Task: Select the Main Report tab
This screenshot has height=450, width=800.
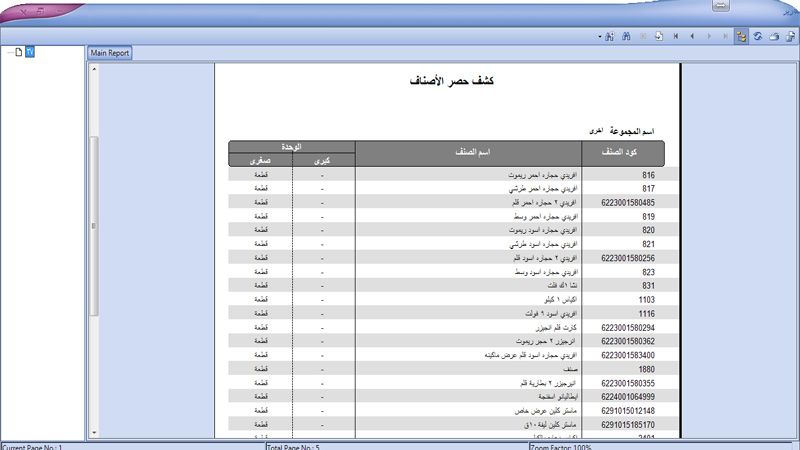Action: [x=110, y=53]
